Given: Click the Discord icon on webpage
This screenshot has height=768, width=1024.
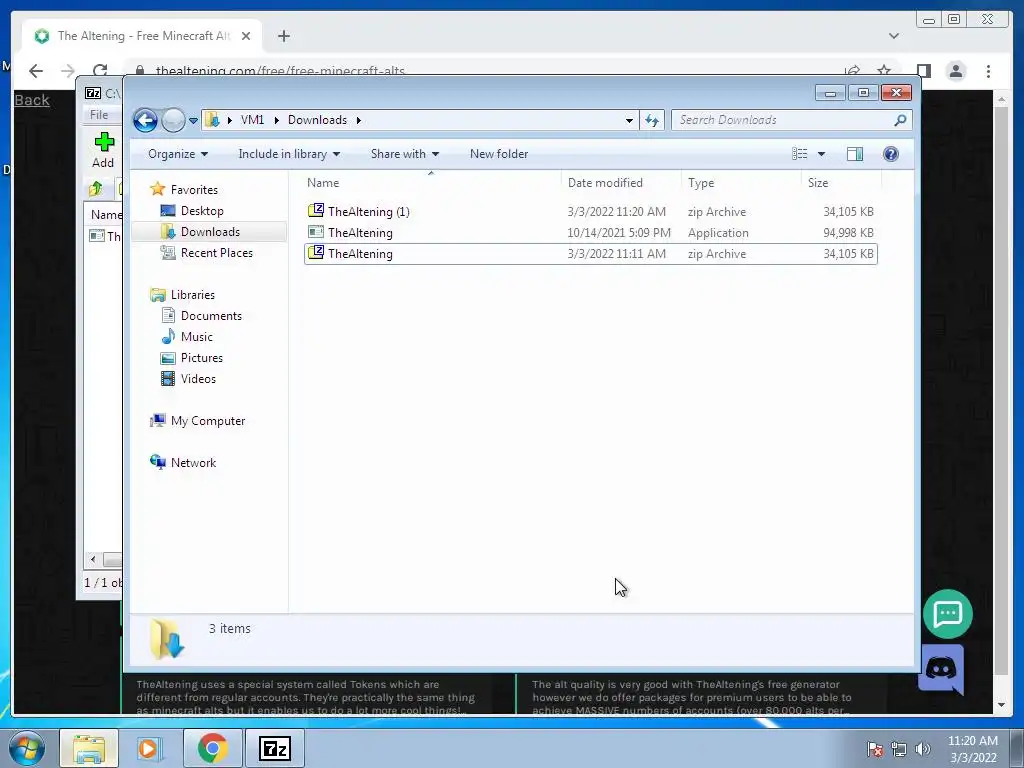Looking at the screenshot, I should [x=941, y=669].
